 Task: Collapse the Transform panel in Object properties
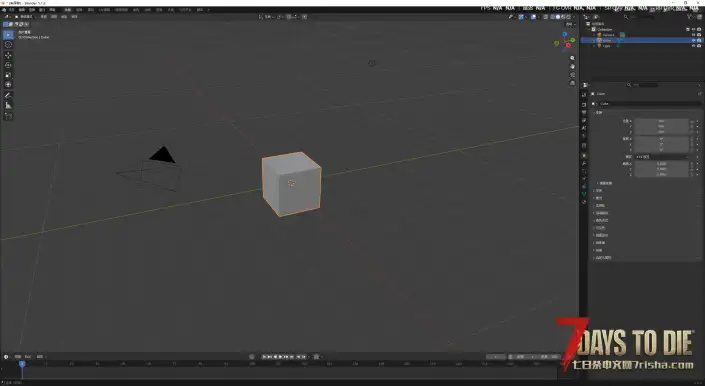click(598, 112)
